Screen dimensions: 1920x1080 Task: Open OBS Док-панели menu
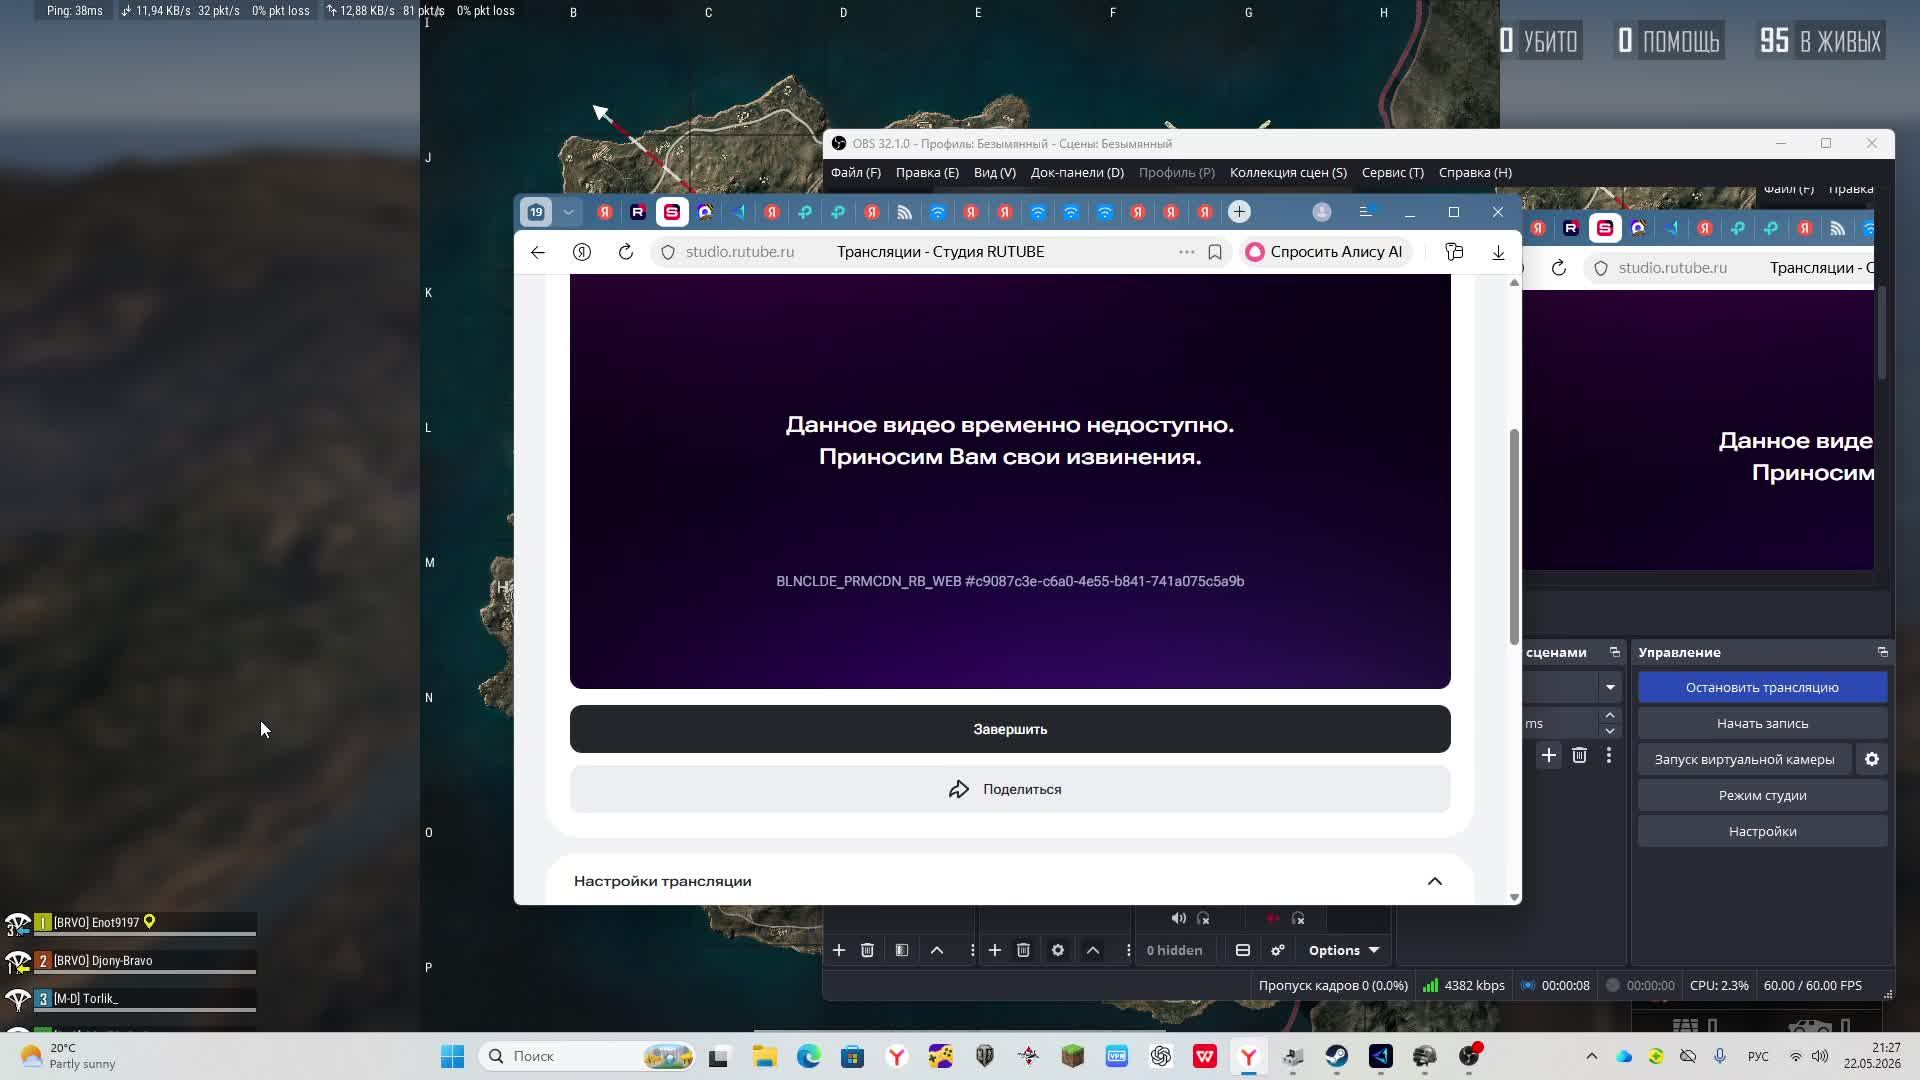click(x=1077, y=173)
